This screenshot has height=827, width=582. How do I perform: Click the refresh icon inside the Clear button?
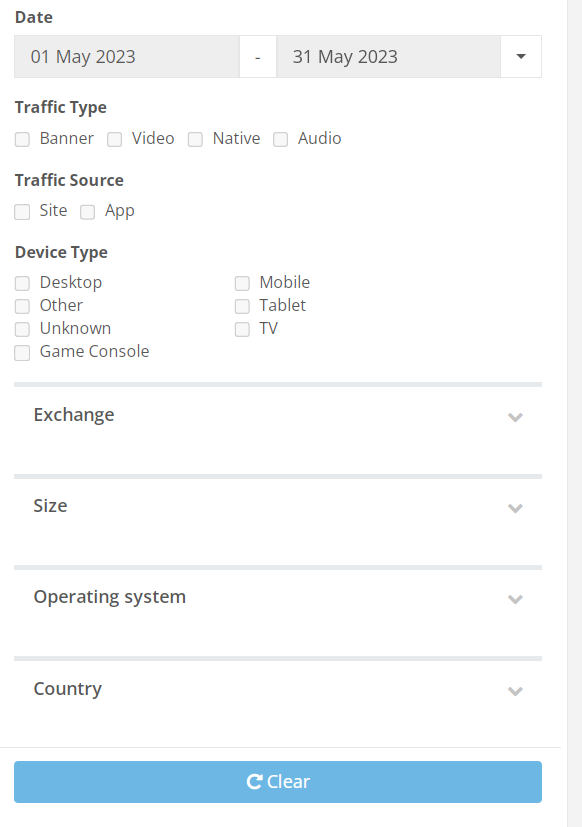[253, 782]
